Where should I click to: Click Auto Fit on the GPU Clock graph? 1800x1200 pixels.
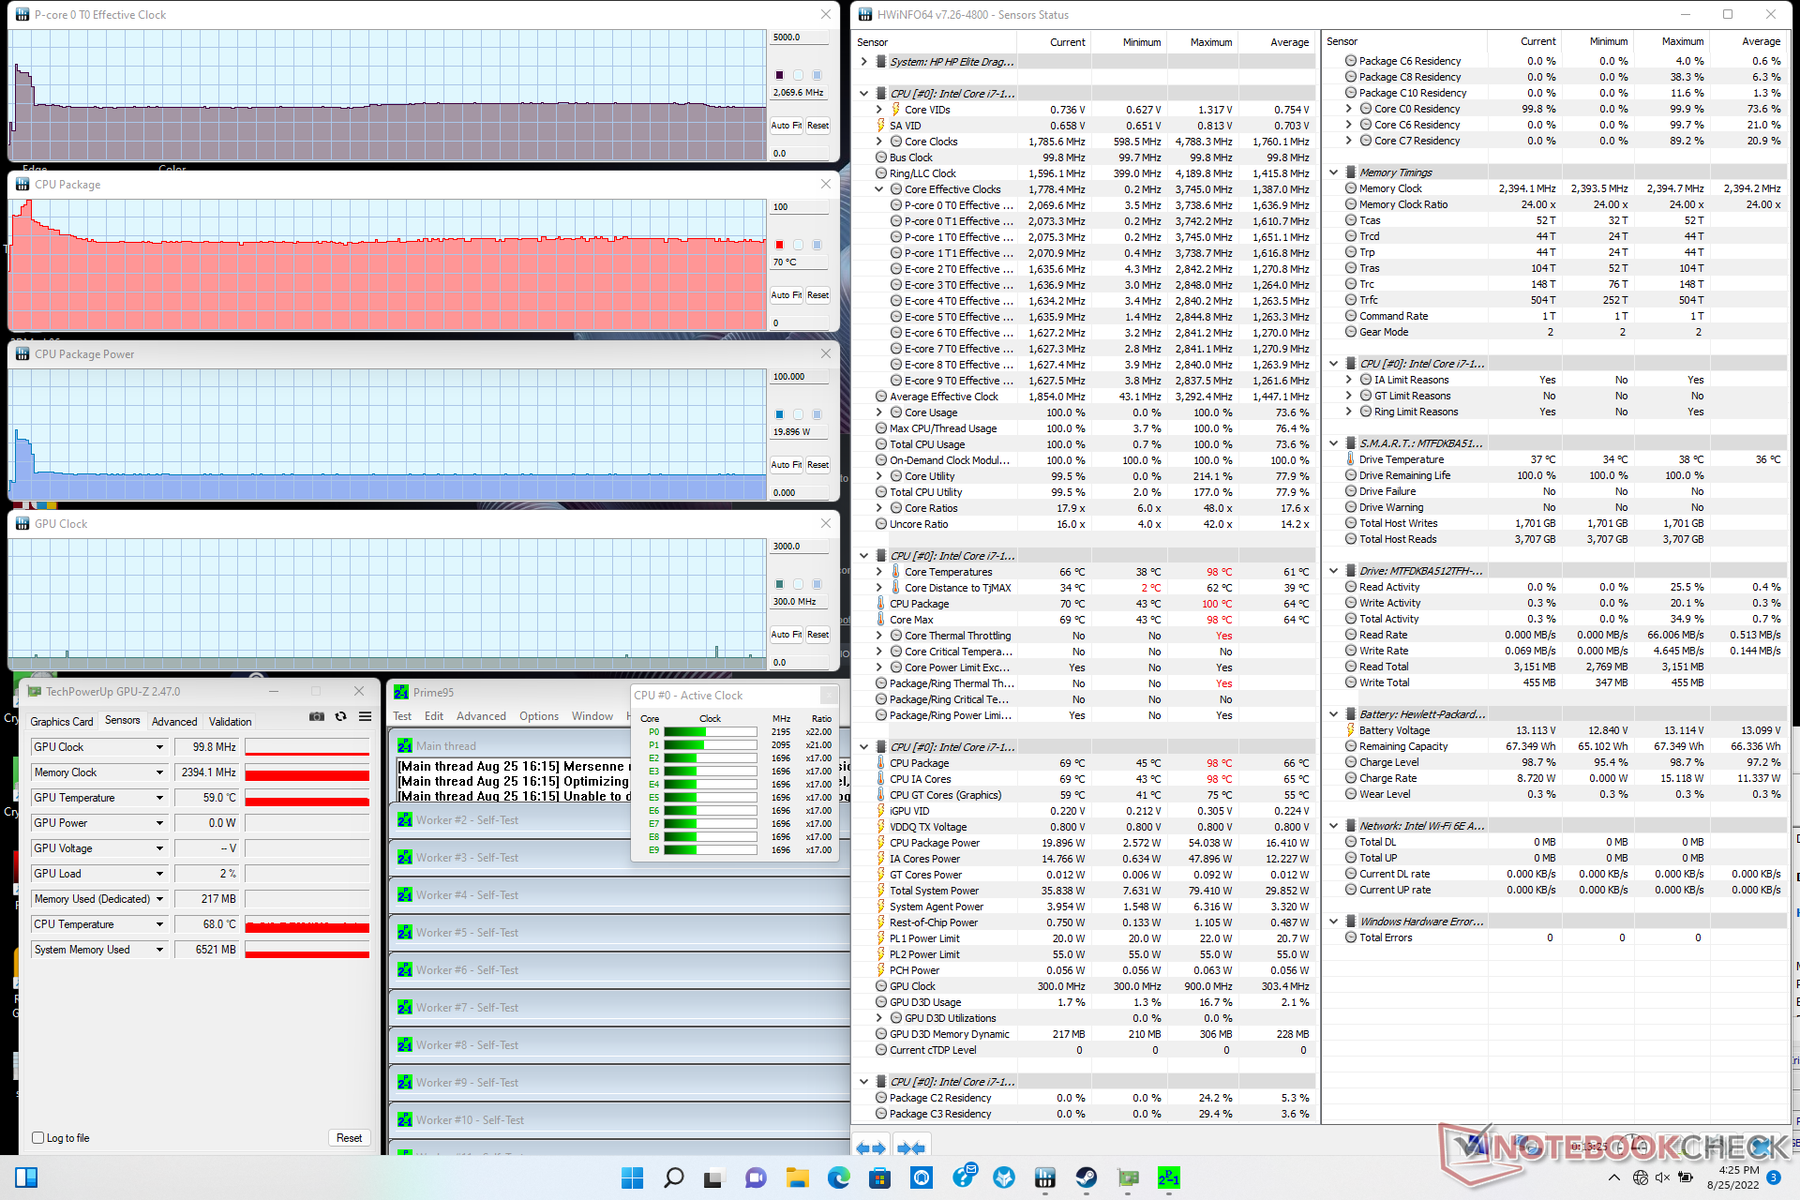pyautogui.click(x=786, y=635)
